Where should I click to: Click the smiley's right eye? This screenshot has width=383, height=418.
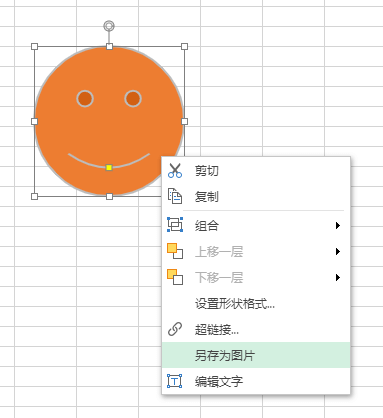(133, 99)
